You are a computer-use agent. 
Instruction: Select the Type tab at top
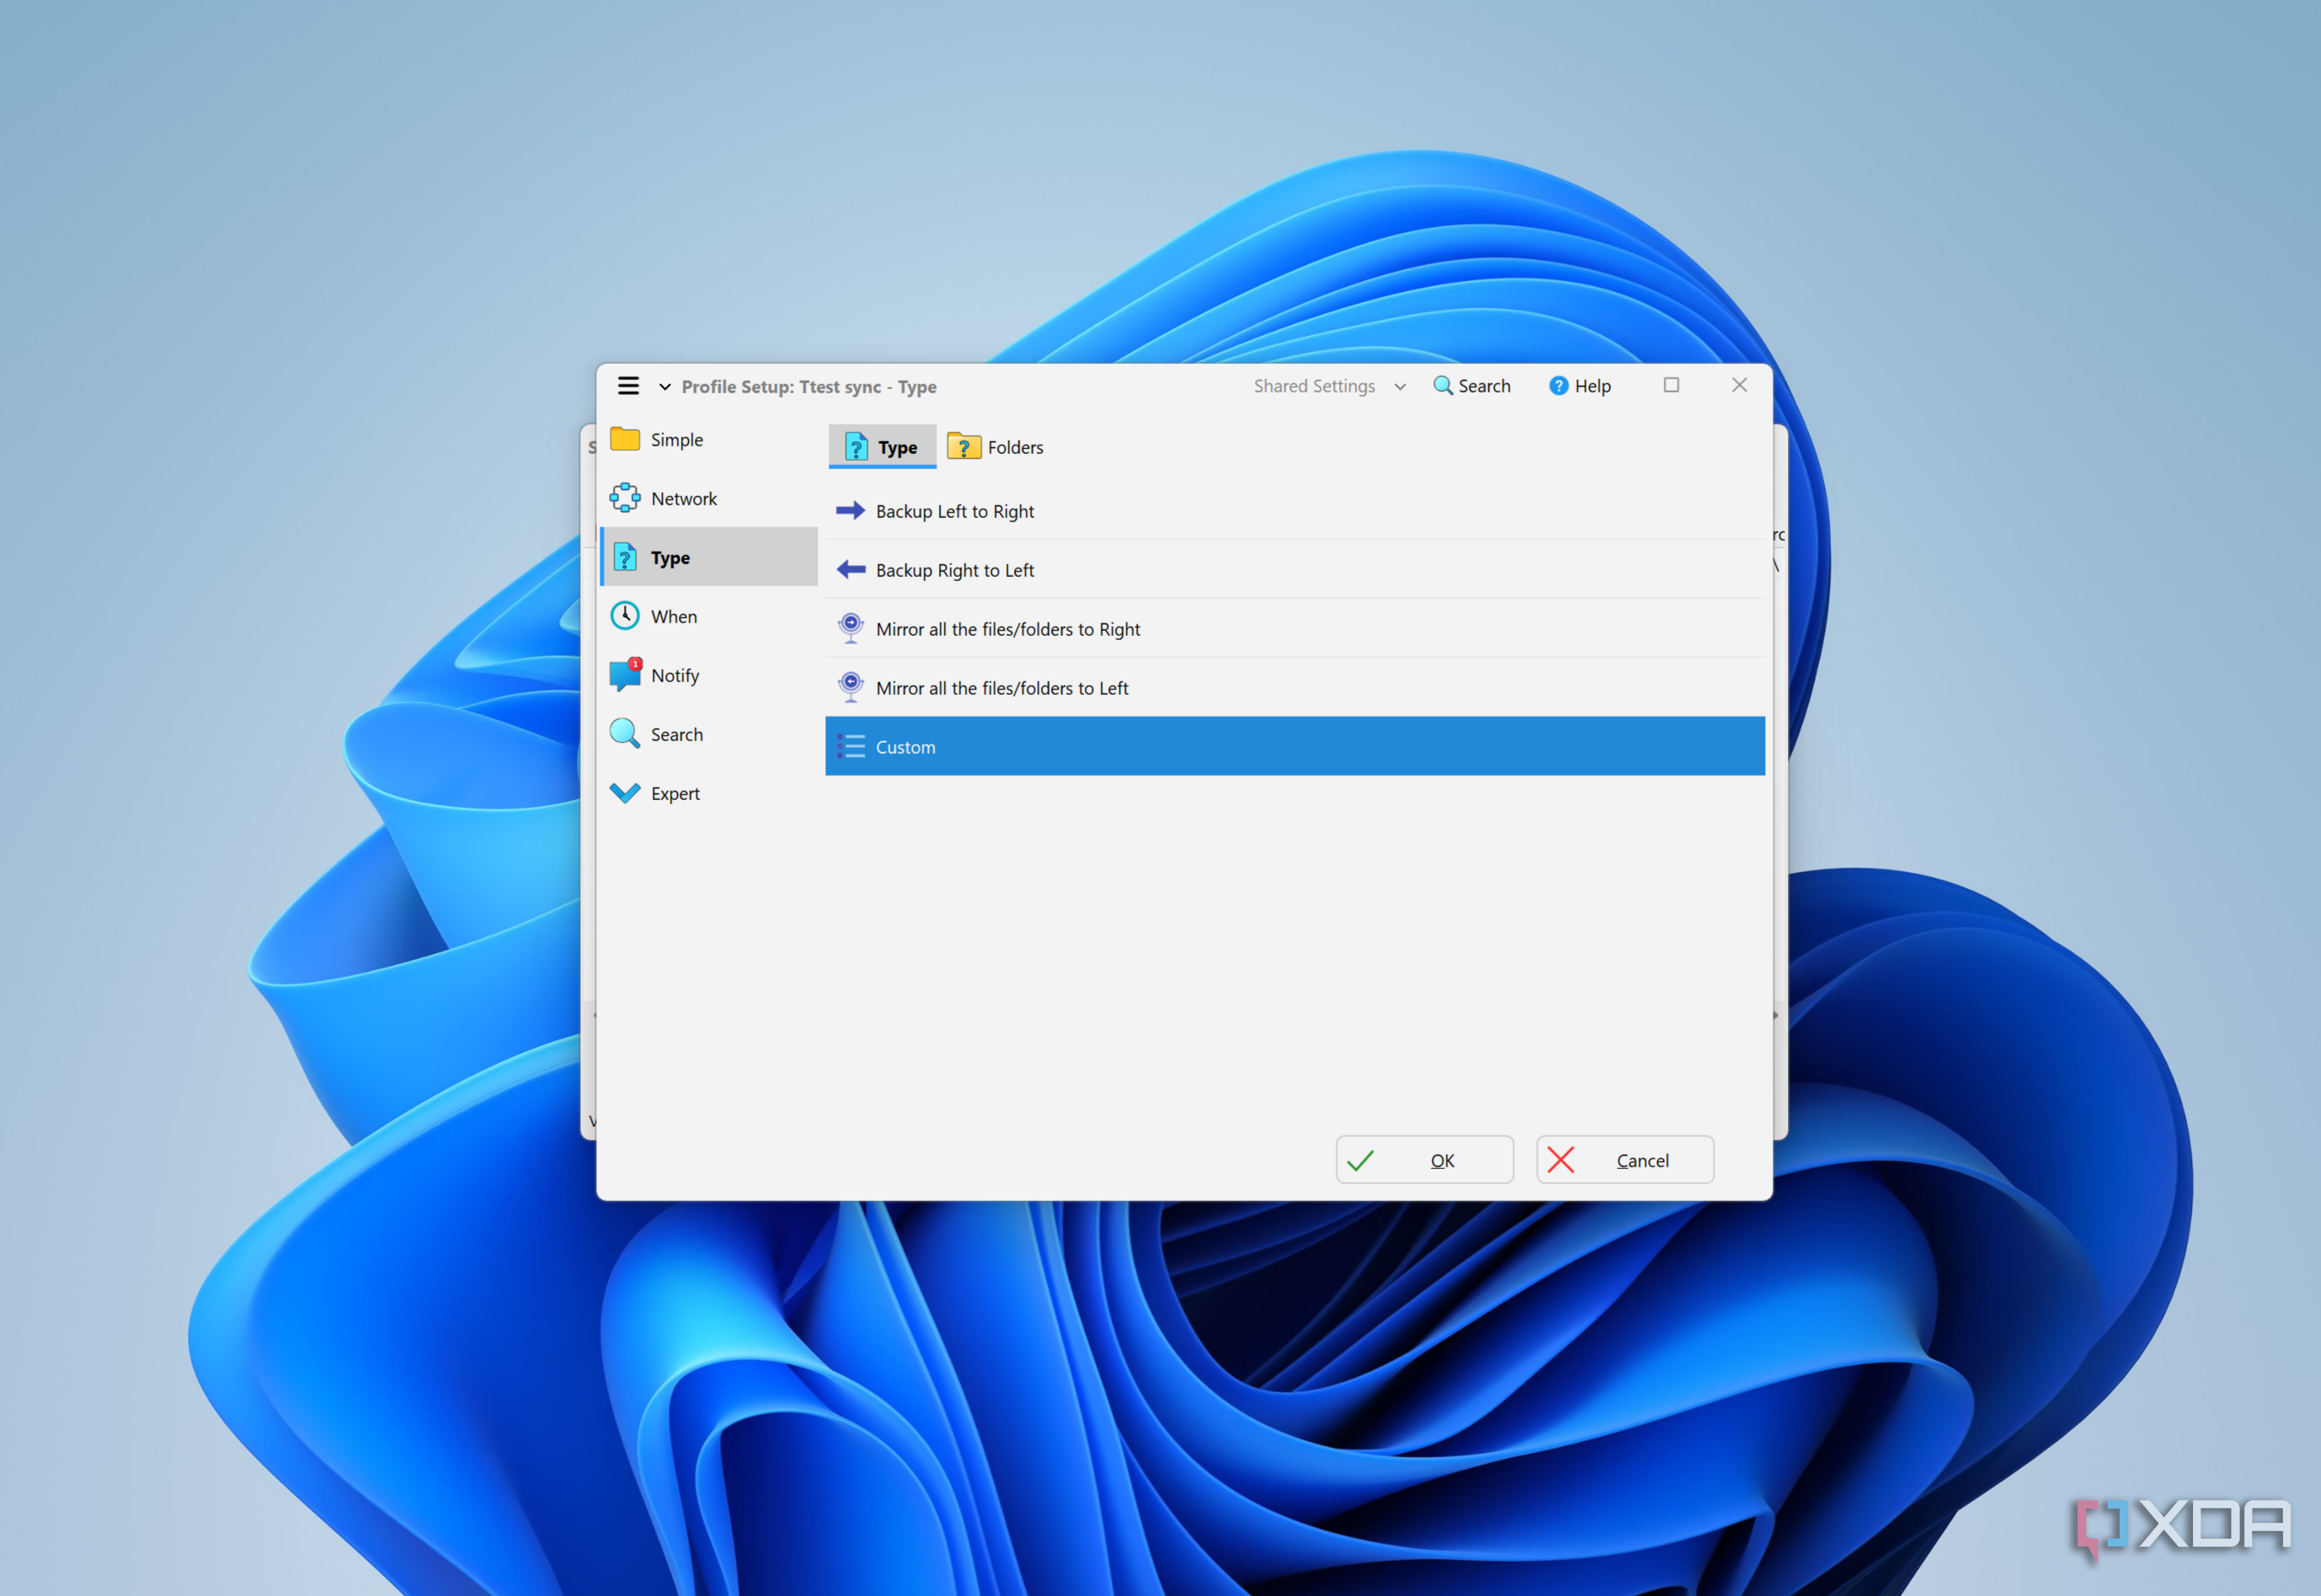(x=882, y=447)
